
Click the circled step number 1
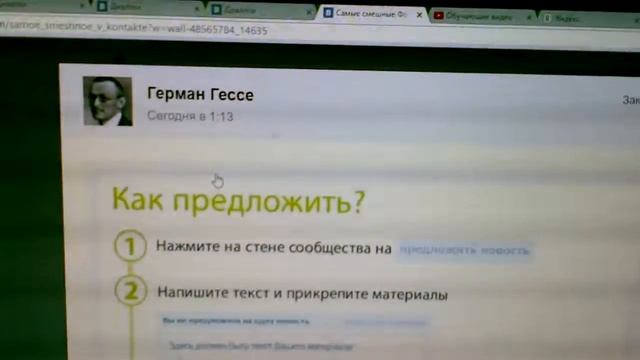pos(130,246)
